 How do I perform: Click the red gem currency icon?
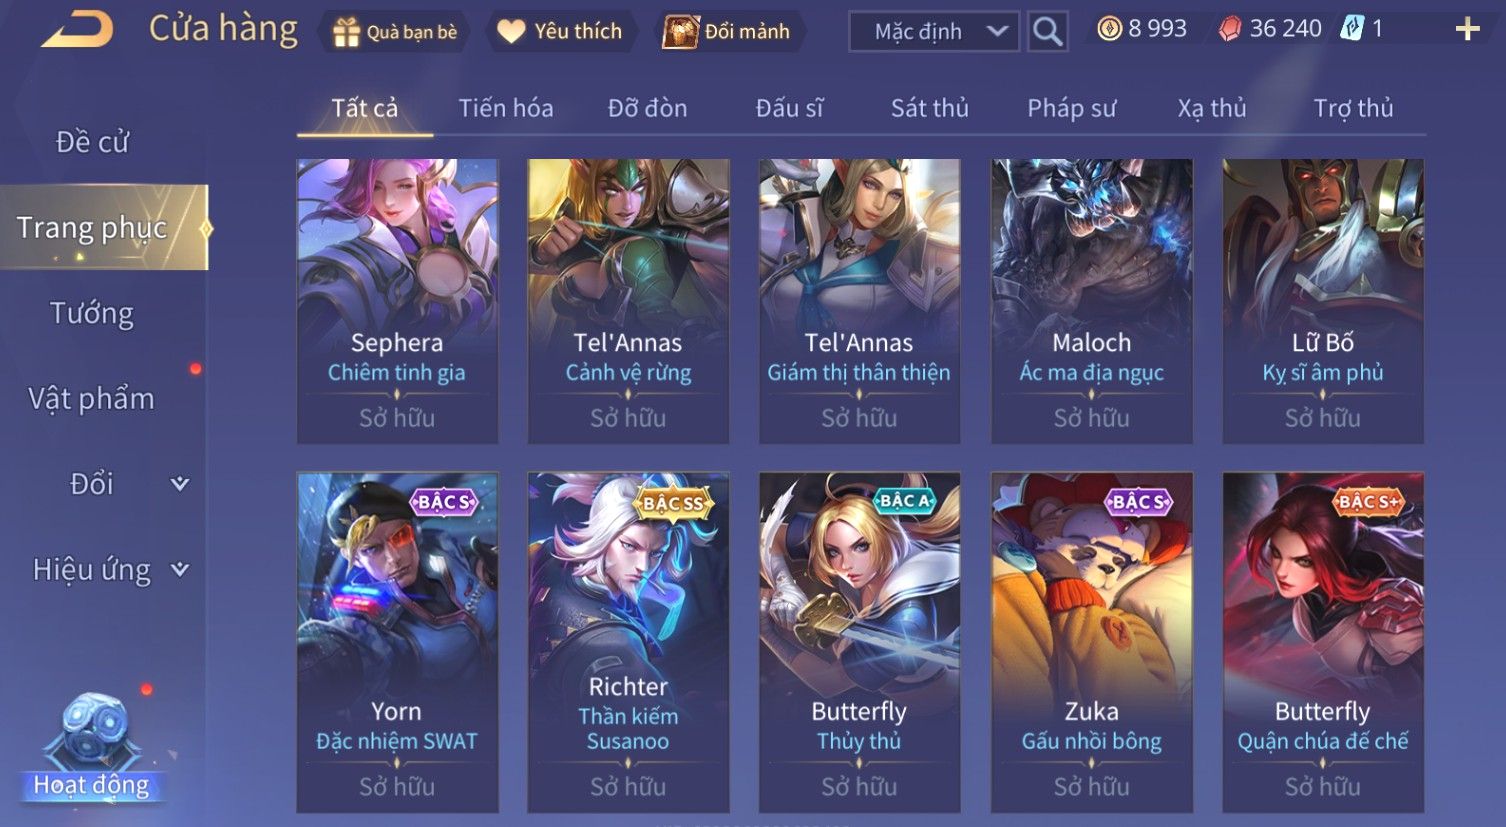point(1229,29)
